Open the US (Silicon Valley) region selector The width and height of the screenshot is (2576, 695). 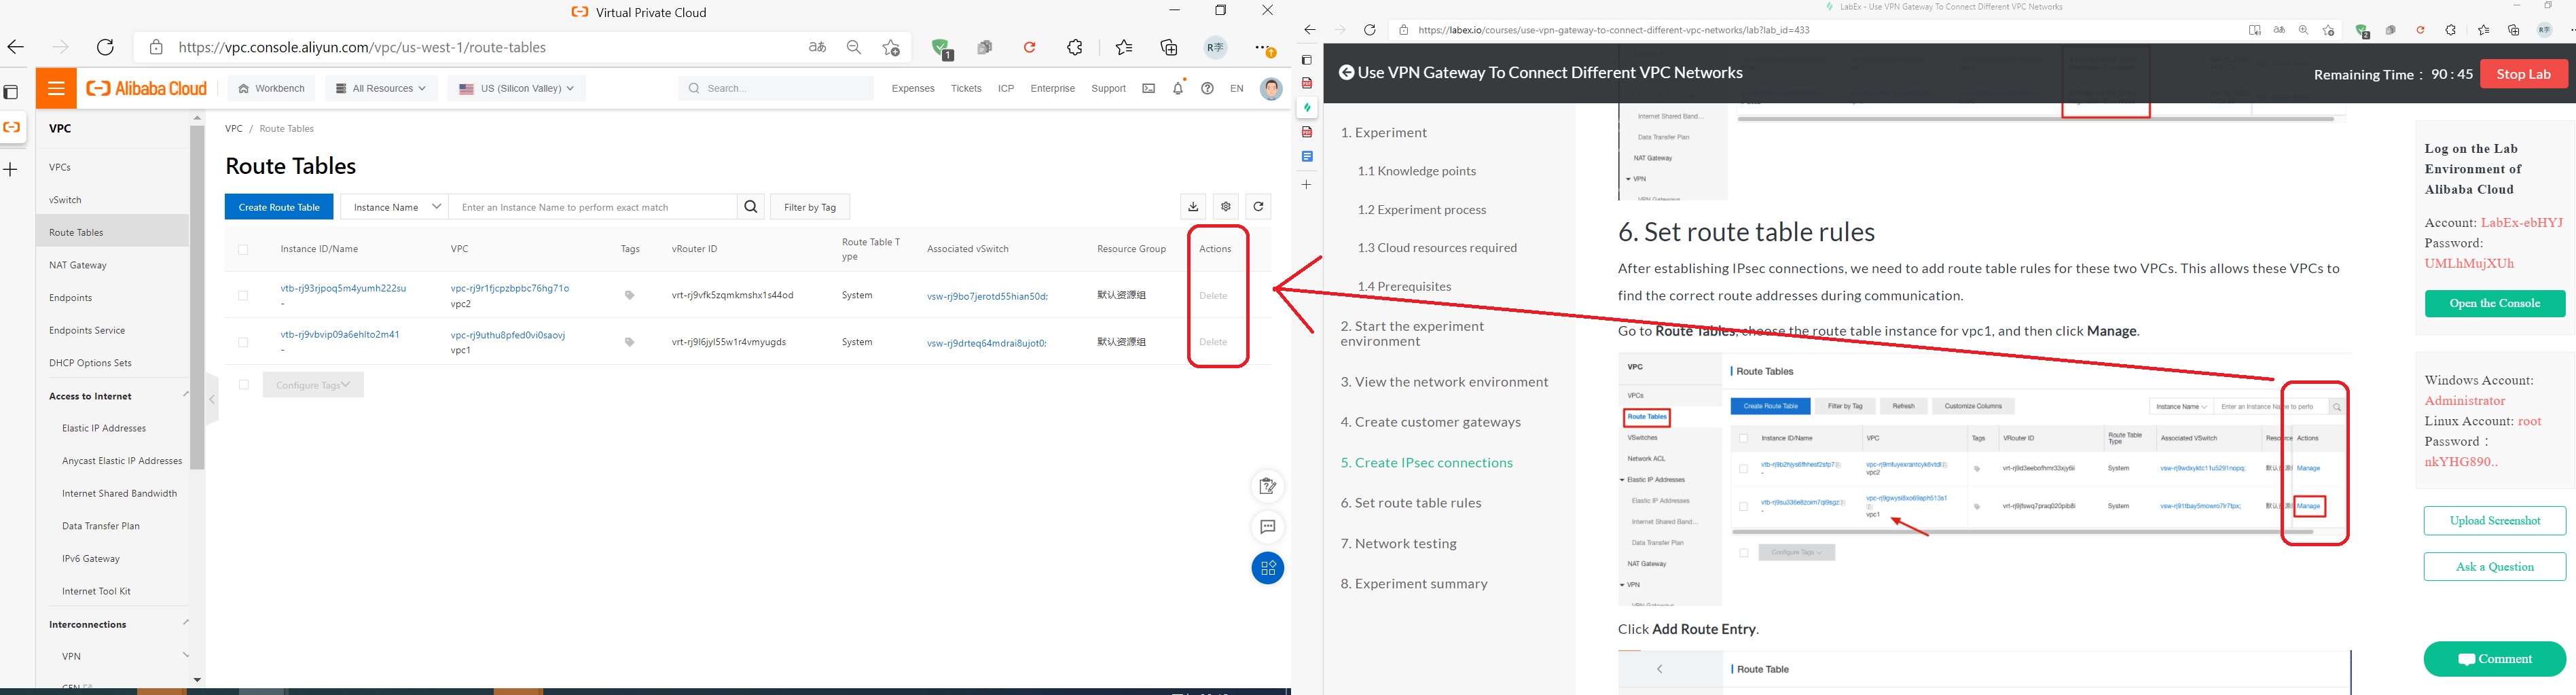tap(516, 89)
